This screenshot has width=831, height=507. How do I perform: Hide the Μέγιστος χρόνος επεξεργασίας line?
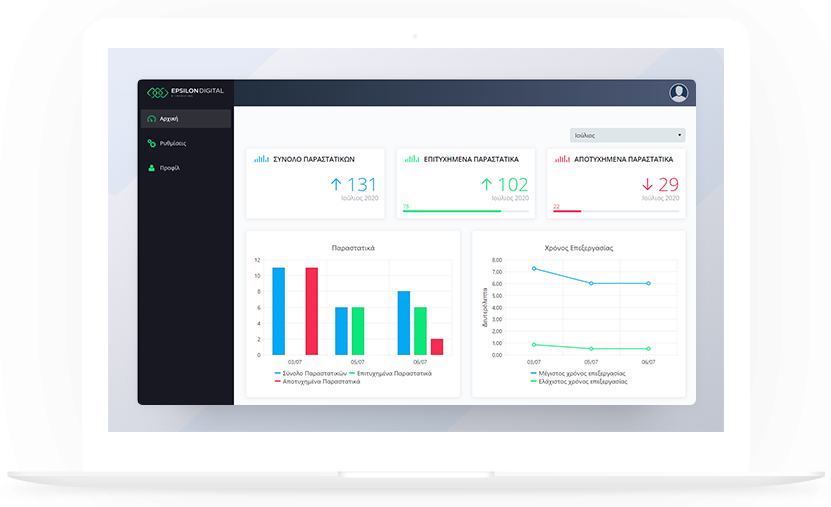pyautogui.click(x=579, y=373)
